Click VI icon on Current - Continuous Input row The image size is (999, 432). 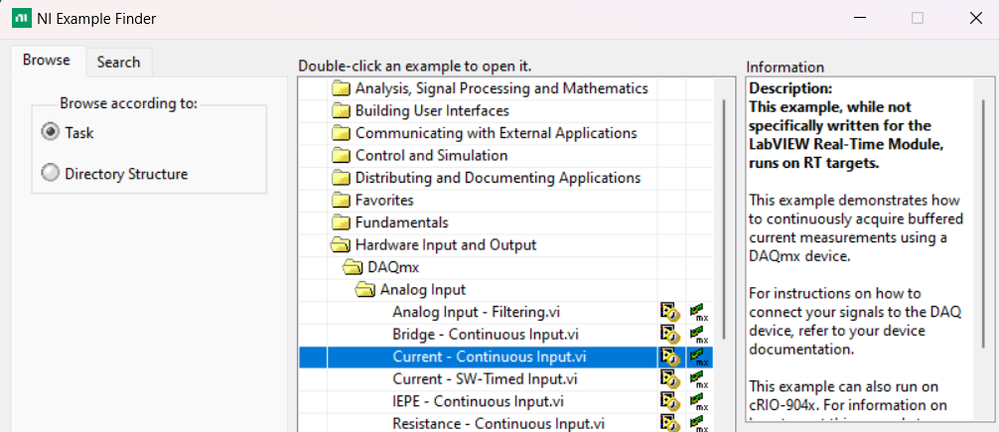[668, 357]
